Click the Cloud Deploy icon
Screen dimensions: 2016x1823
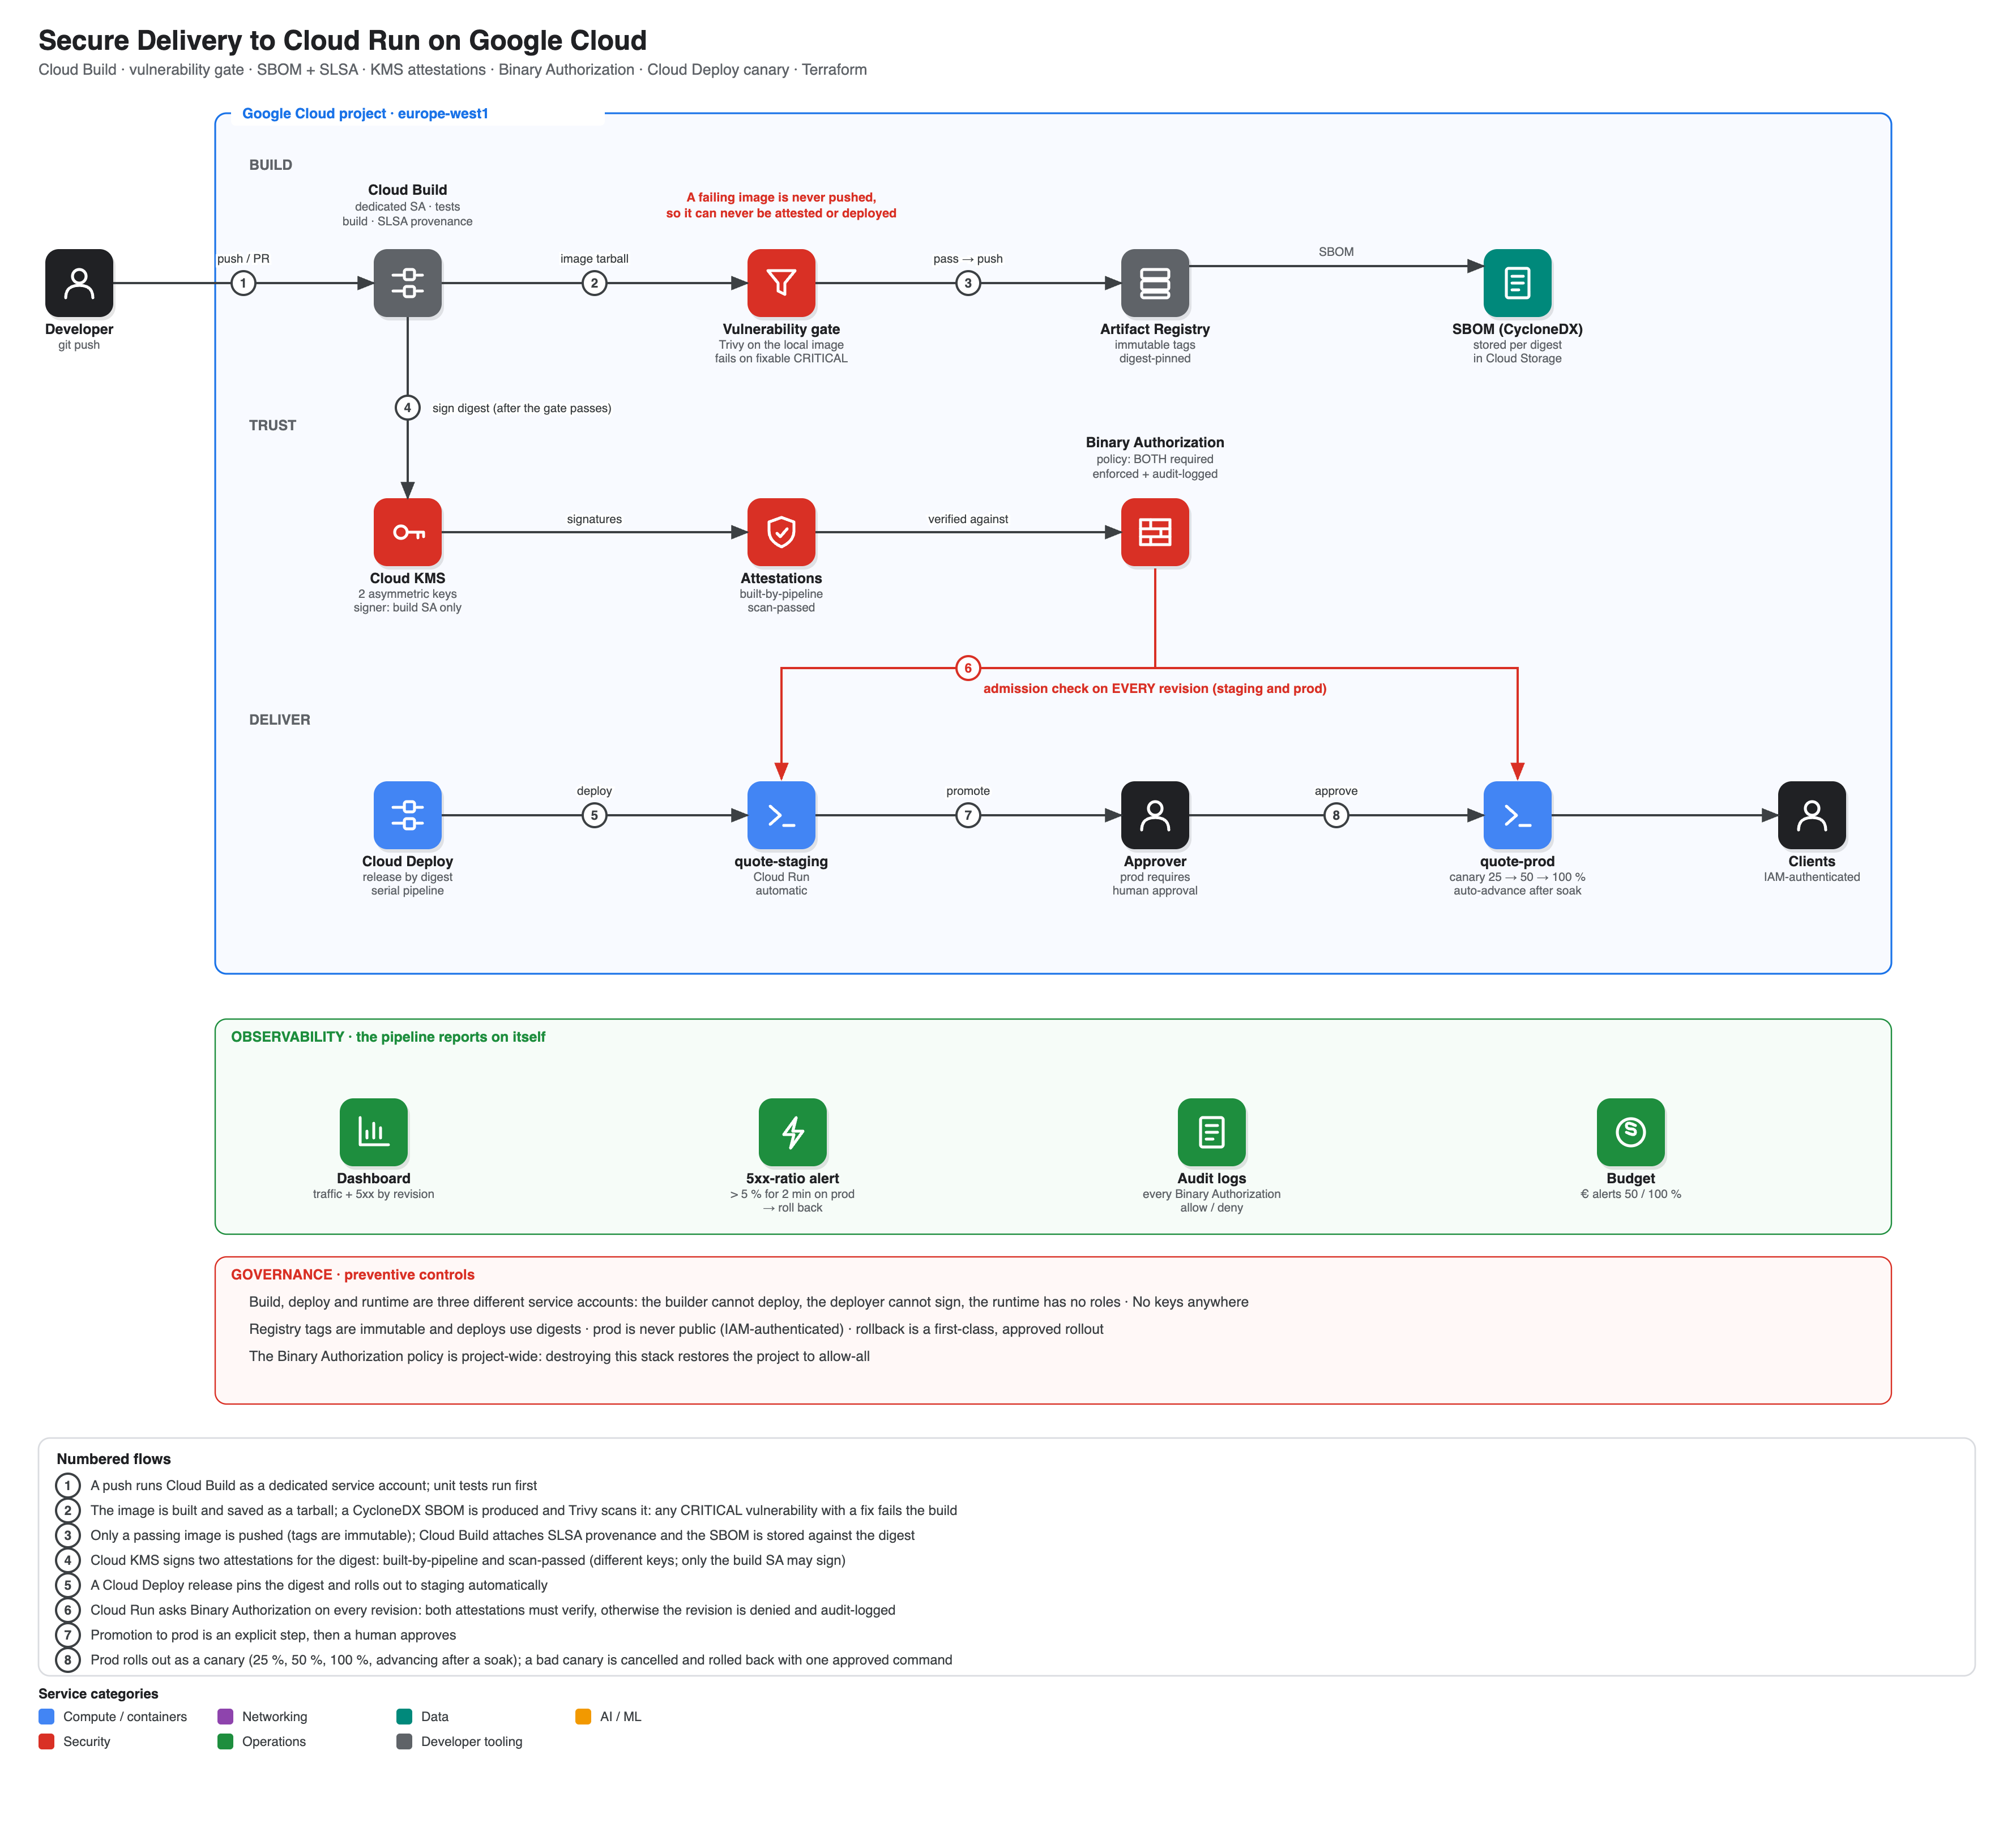(x=407, y=815)
